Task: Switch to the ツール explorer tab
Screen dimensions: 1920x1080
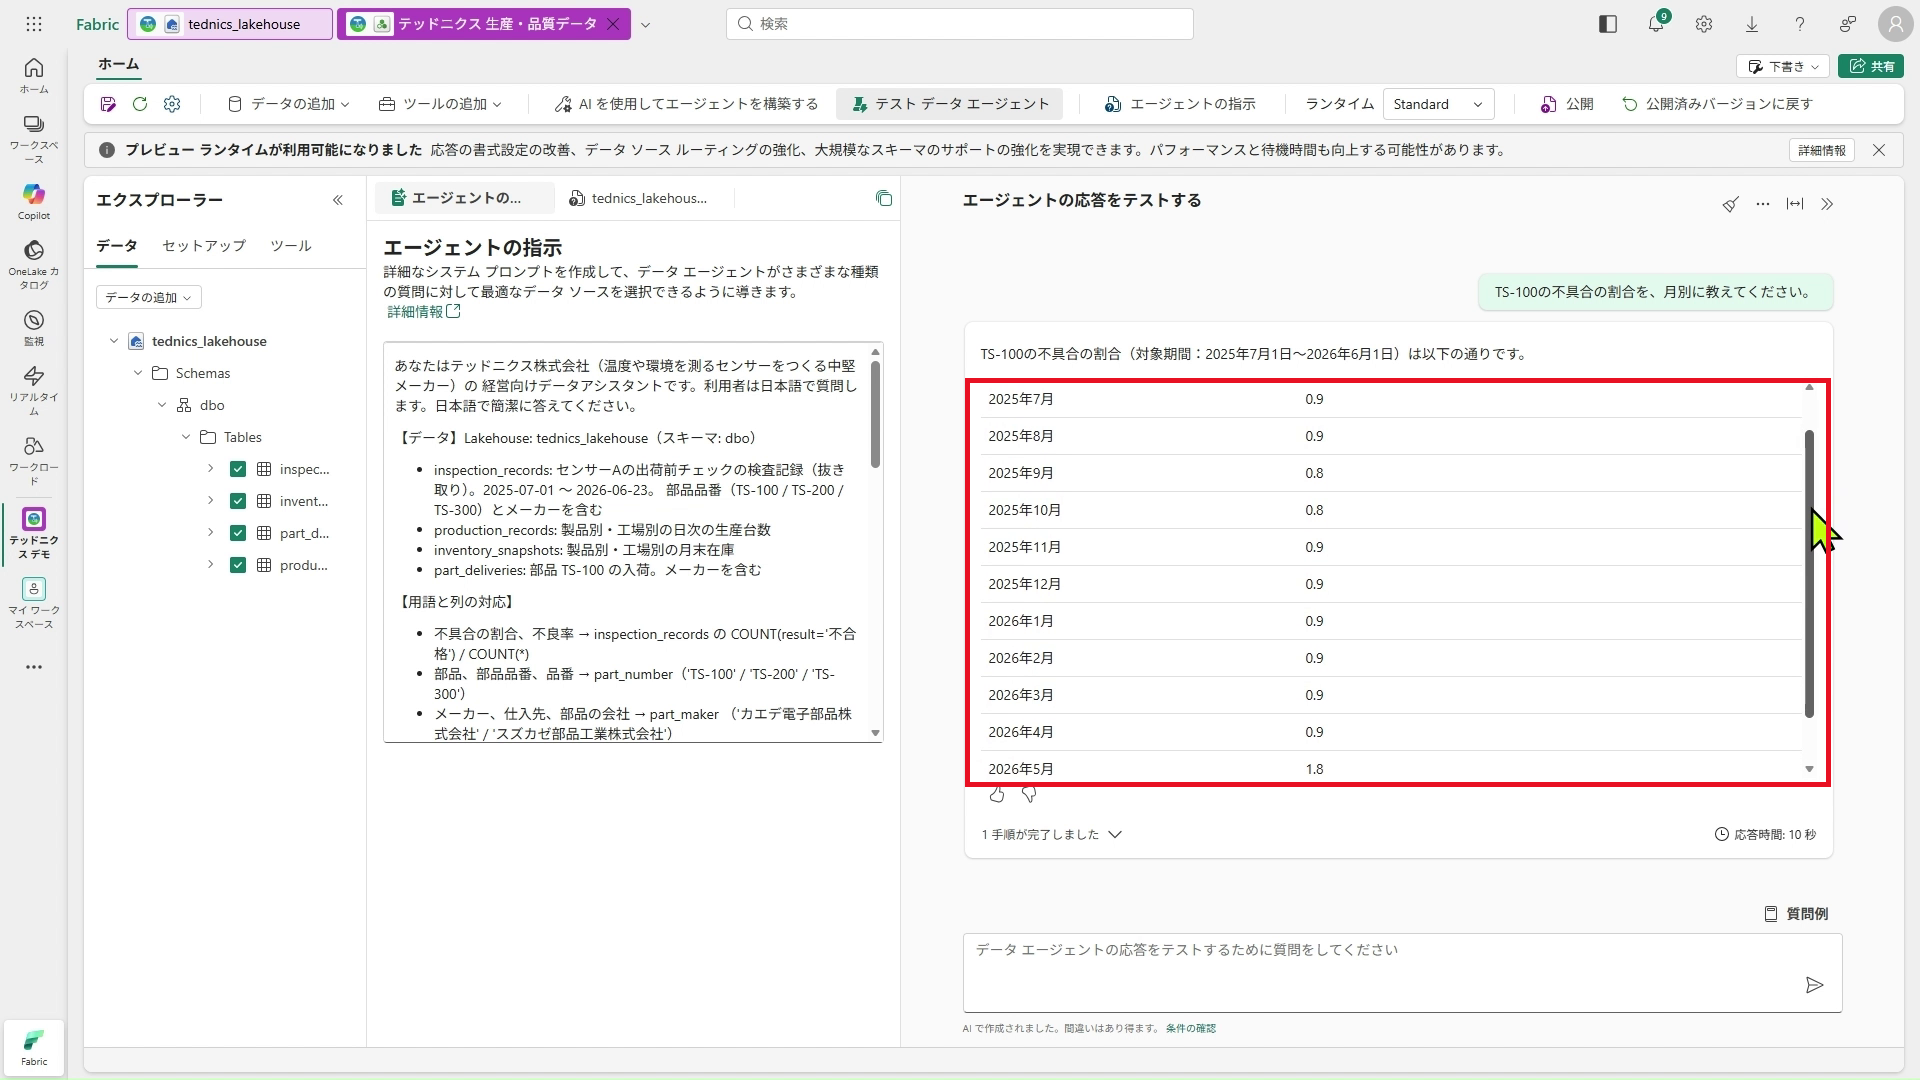Action: pyautogui.click(x=291, y=246)
